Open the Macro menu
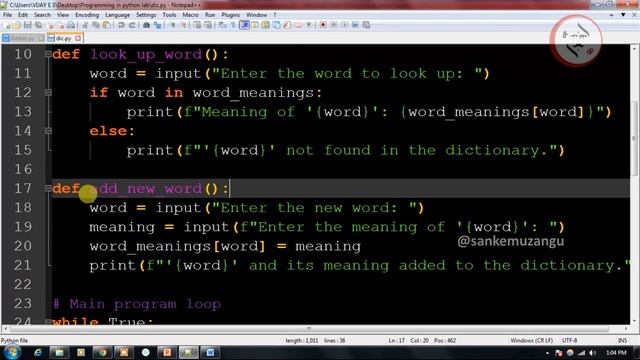Screen dimensions: 640x360 click(190, 15)
